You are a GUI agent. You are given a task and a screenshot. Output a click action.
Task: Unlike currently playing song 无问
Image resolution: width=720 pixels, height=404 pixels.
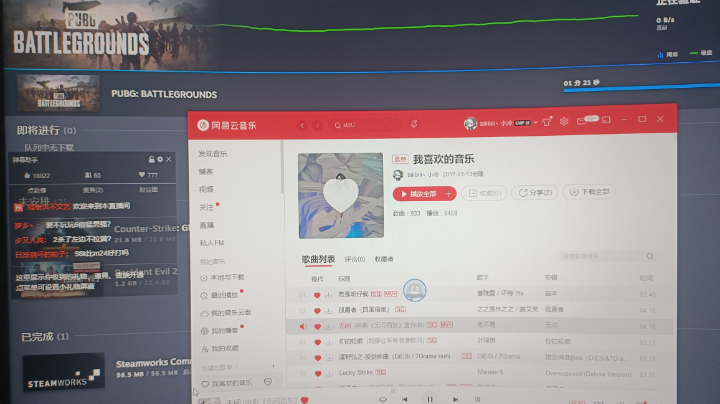point(317,326)
